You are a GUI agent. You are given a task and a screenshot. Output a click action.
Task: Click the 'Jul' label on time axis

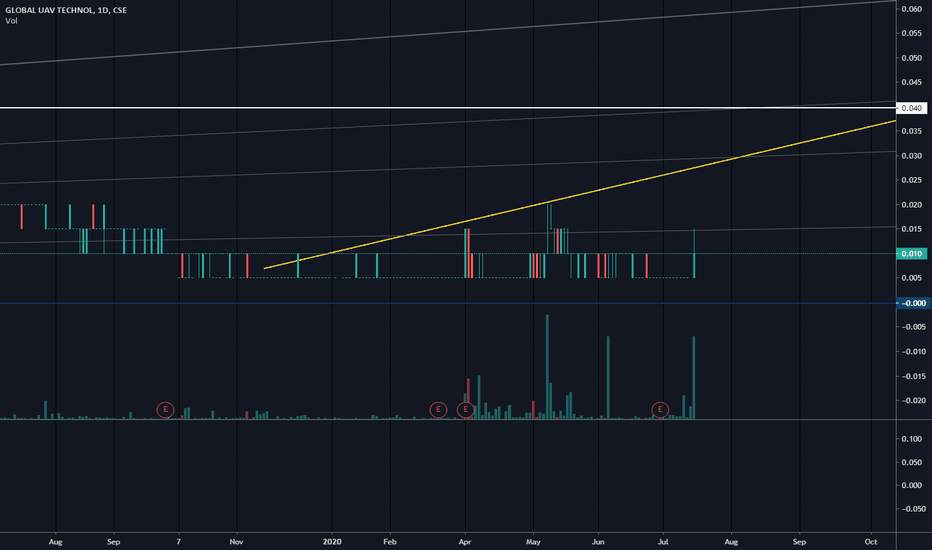[663, 542]
